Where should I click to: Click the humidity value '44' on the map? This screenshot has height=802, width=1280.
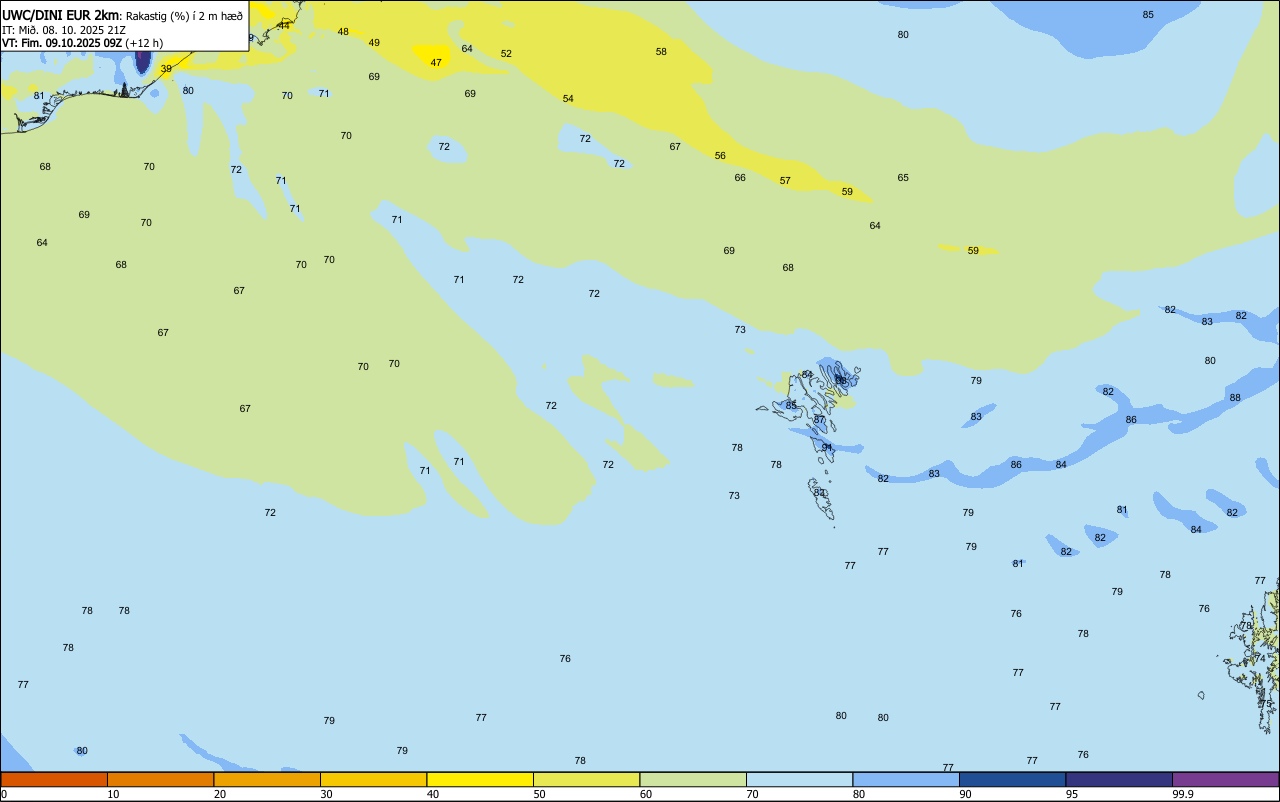click(x=283, y=26)
